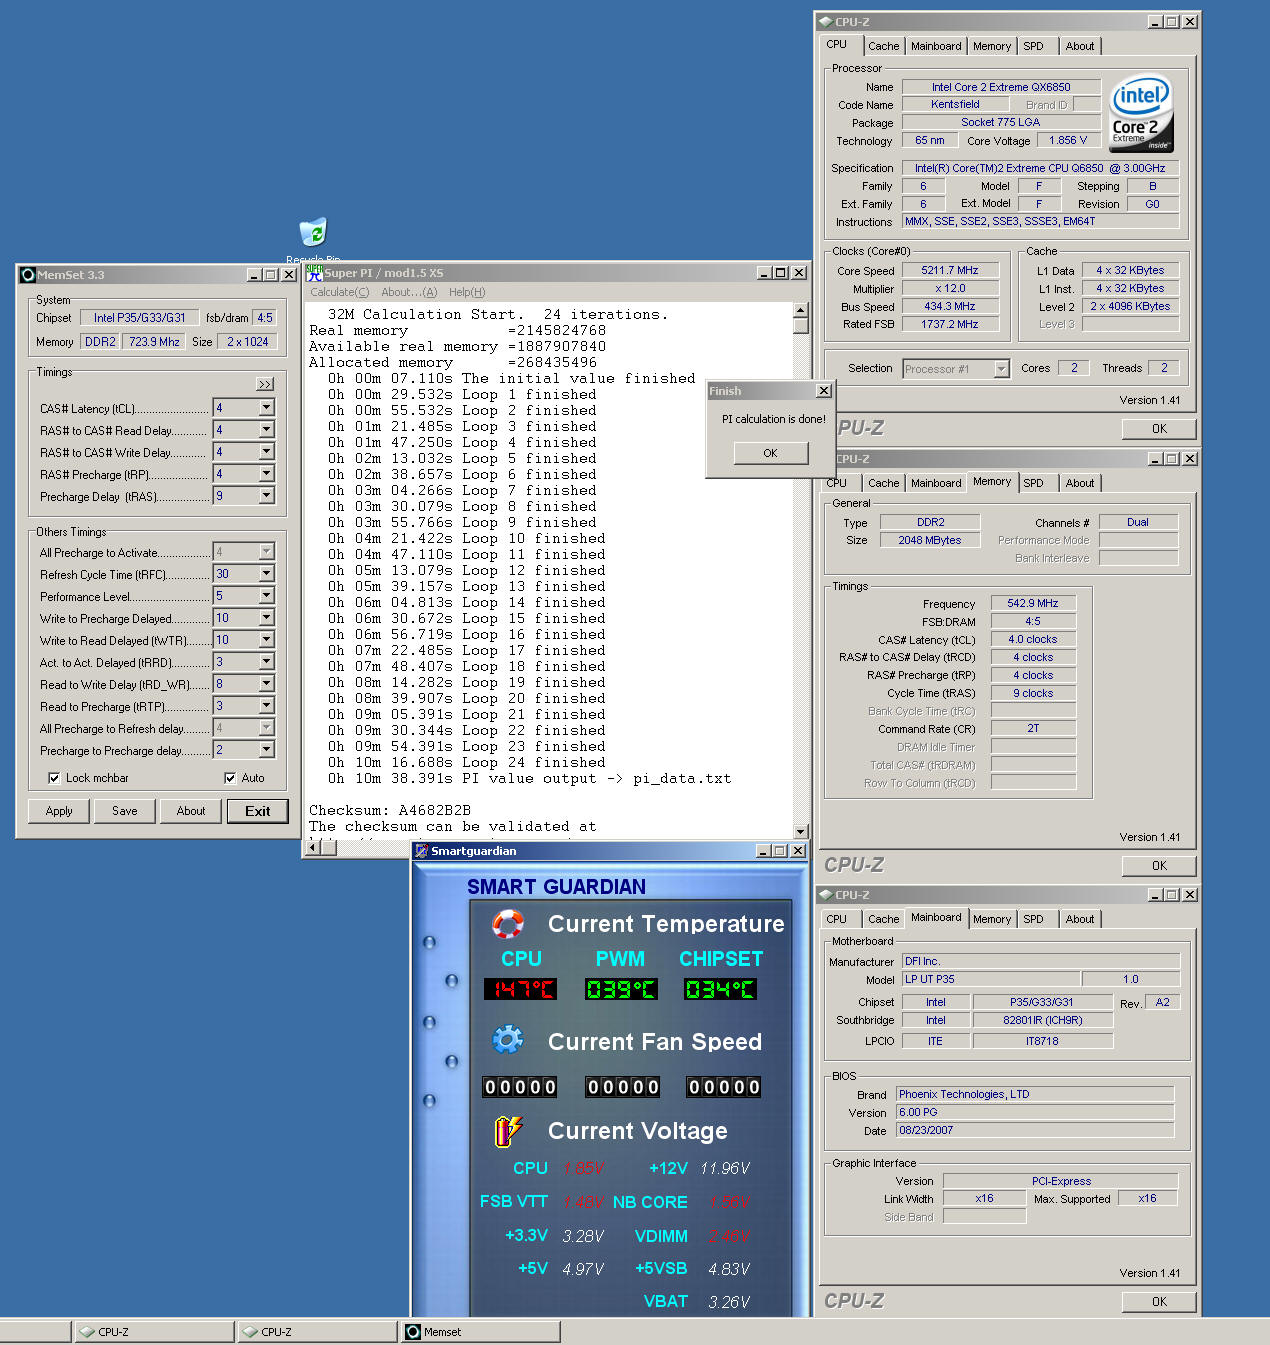Click the Memset taskbar icon
Screen dimensions: 1270x1345
(413, 1332)
